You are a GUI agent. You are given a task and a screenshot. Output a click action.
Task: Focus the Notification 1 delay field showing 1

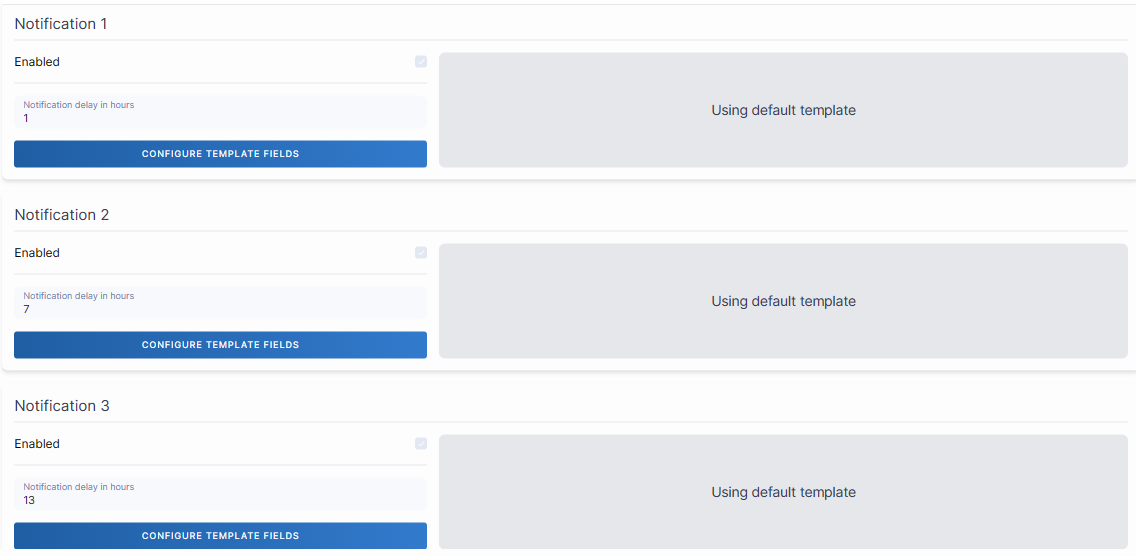coord(220,118)
